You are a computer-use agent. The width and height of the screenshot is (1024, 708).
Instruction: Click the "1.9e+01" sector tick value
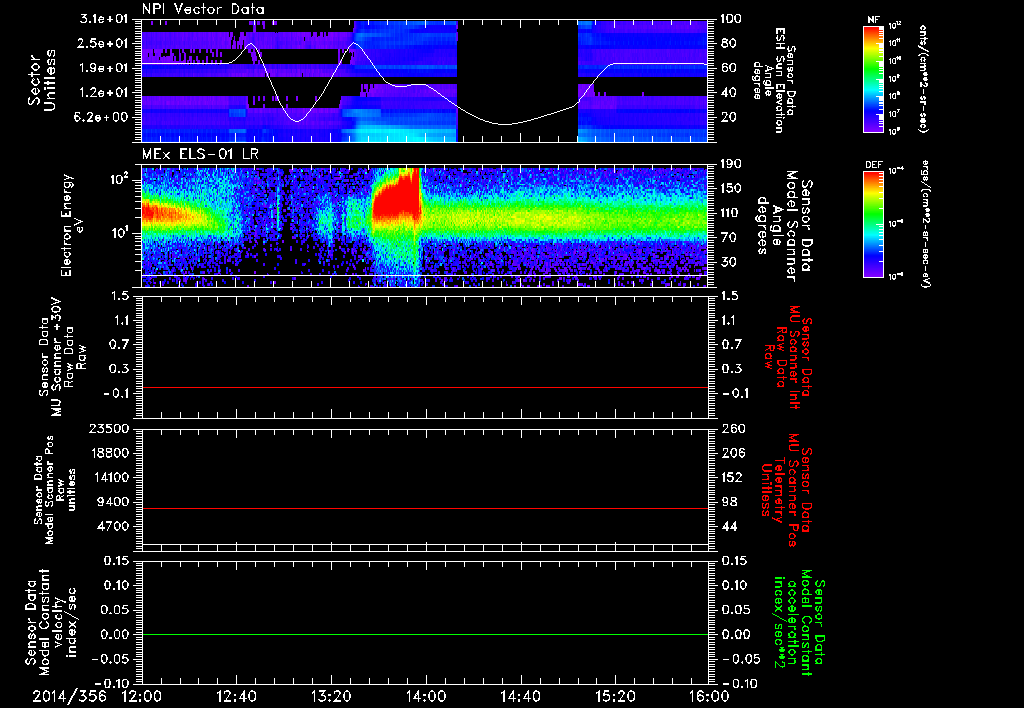104,68
